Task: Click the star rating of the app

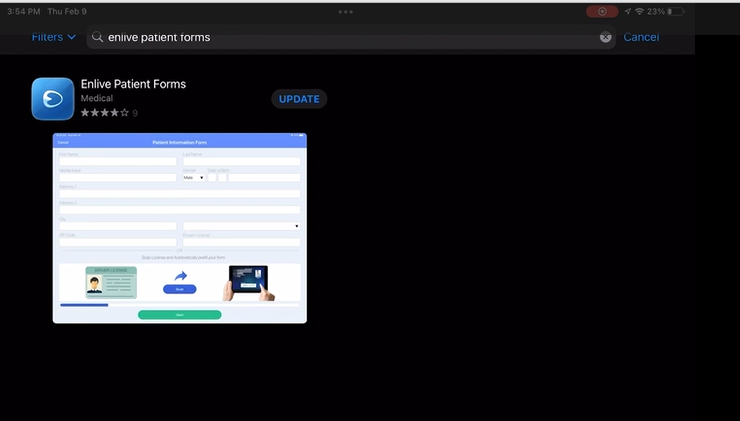Action: (104, 112)
